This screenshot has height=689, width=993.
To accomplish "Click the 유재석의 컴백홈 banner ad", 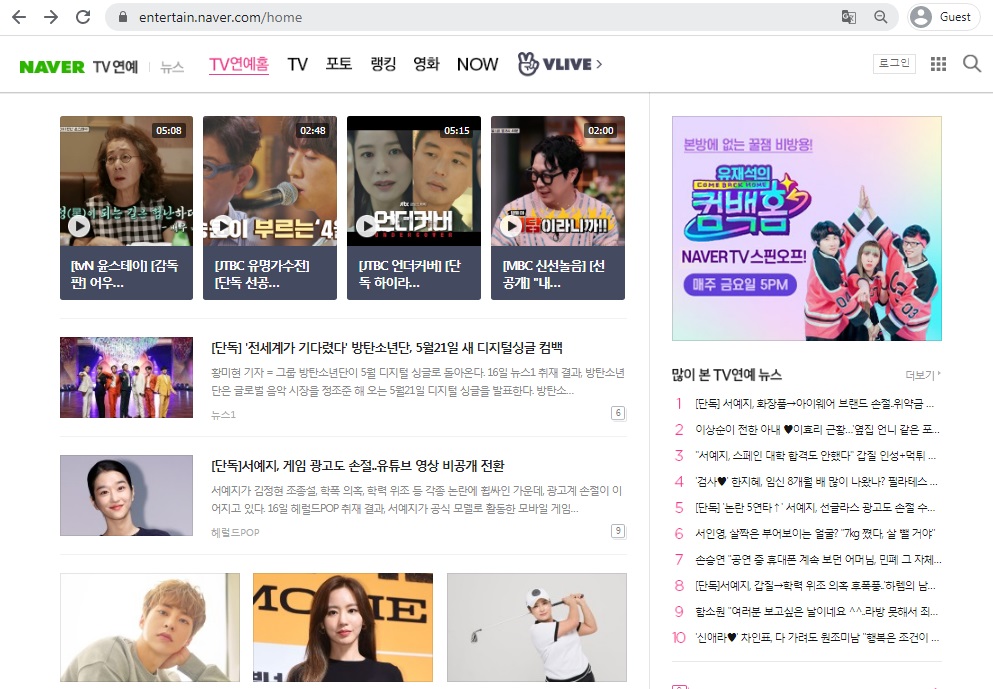I will coord(806,228).
